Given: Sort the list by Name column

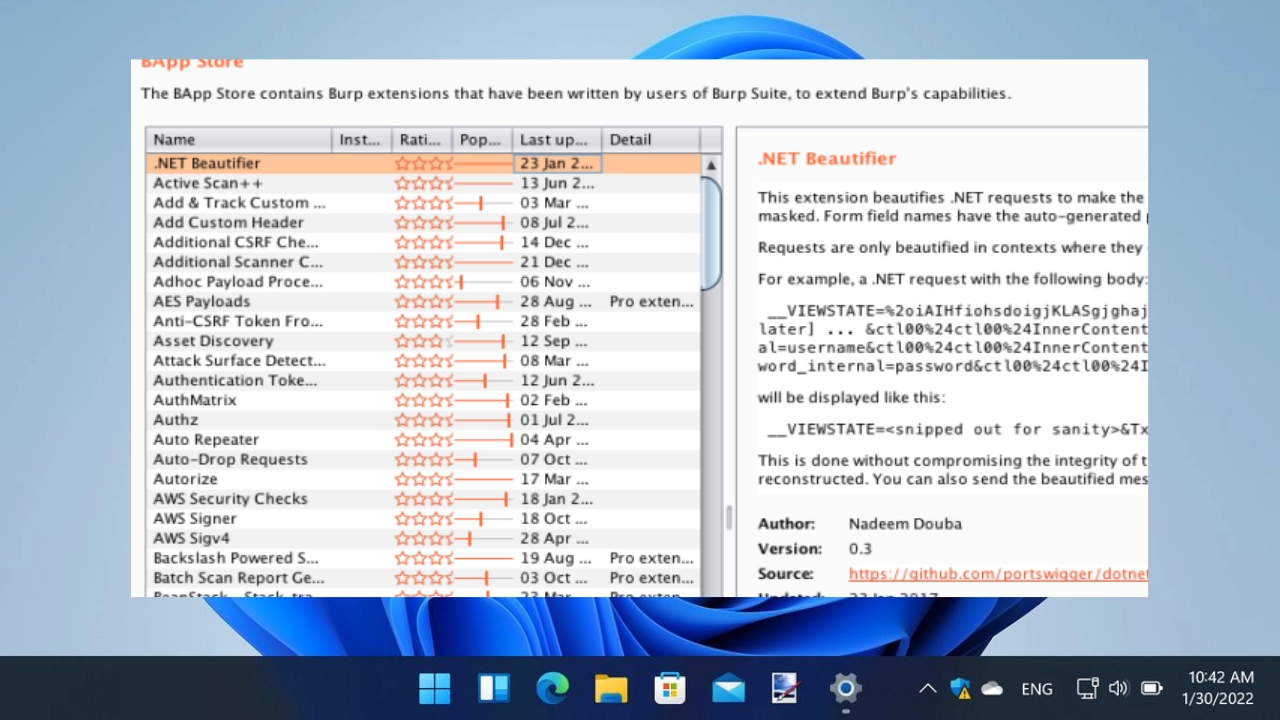Looking at the screenshot, I should pyautogui.click(x=239, y=139).
